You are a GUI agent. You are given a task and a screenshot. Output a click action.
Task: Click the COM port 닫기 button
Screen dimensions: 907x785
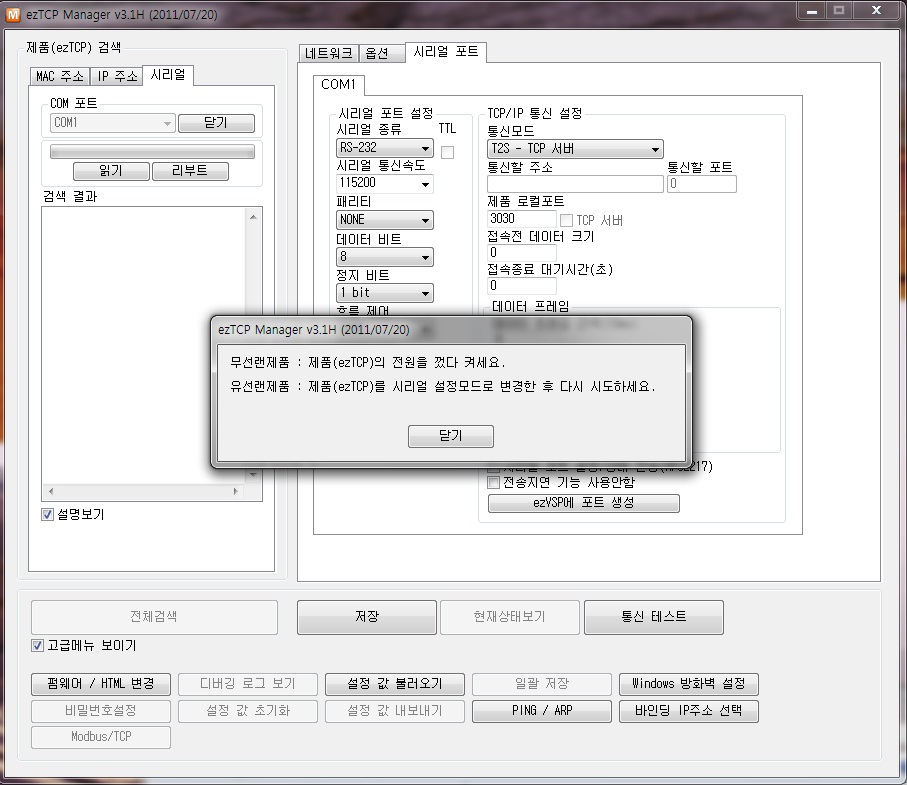coord(216,123)
